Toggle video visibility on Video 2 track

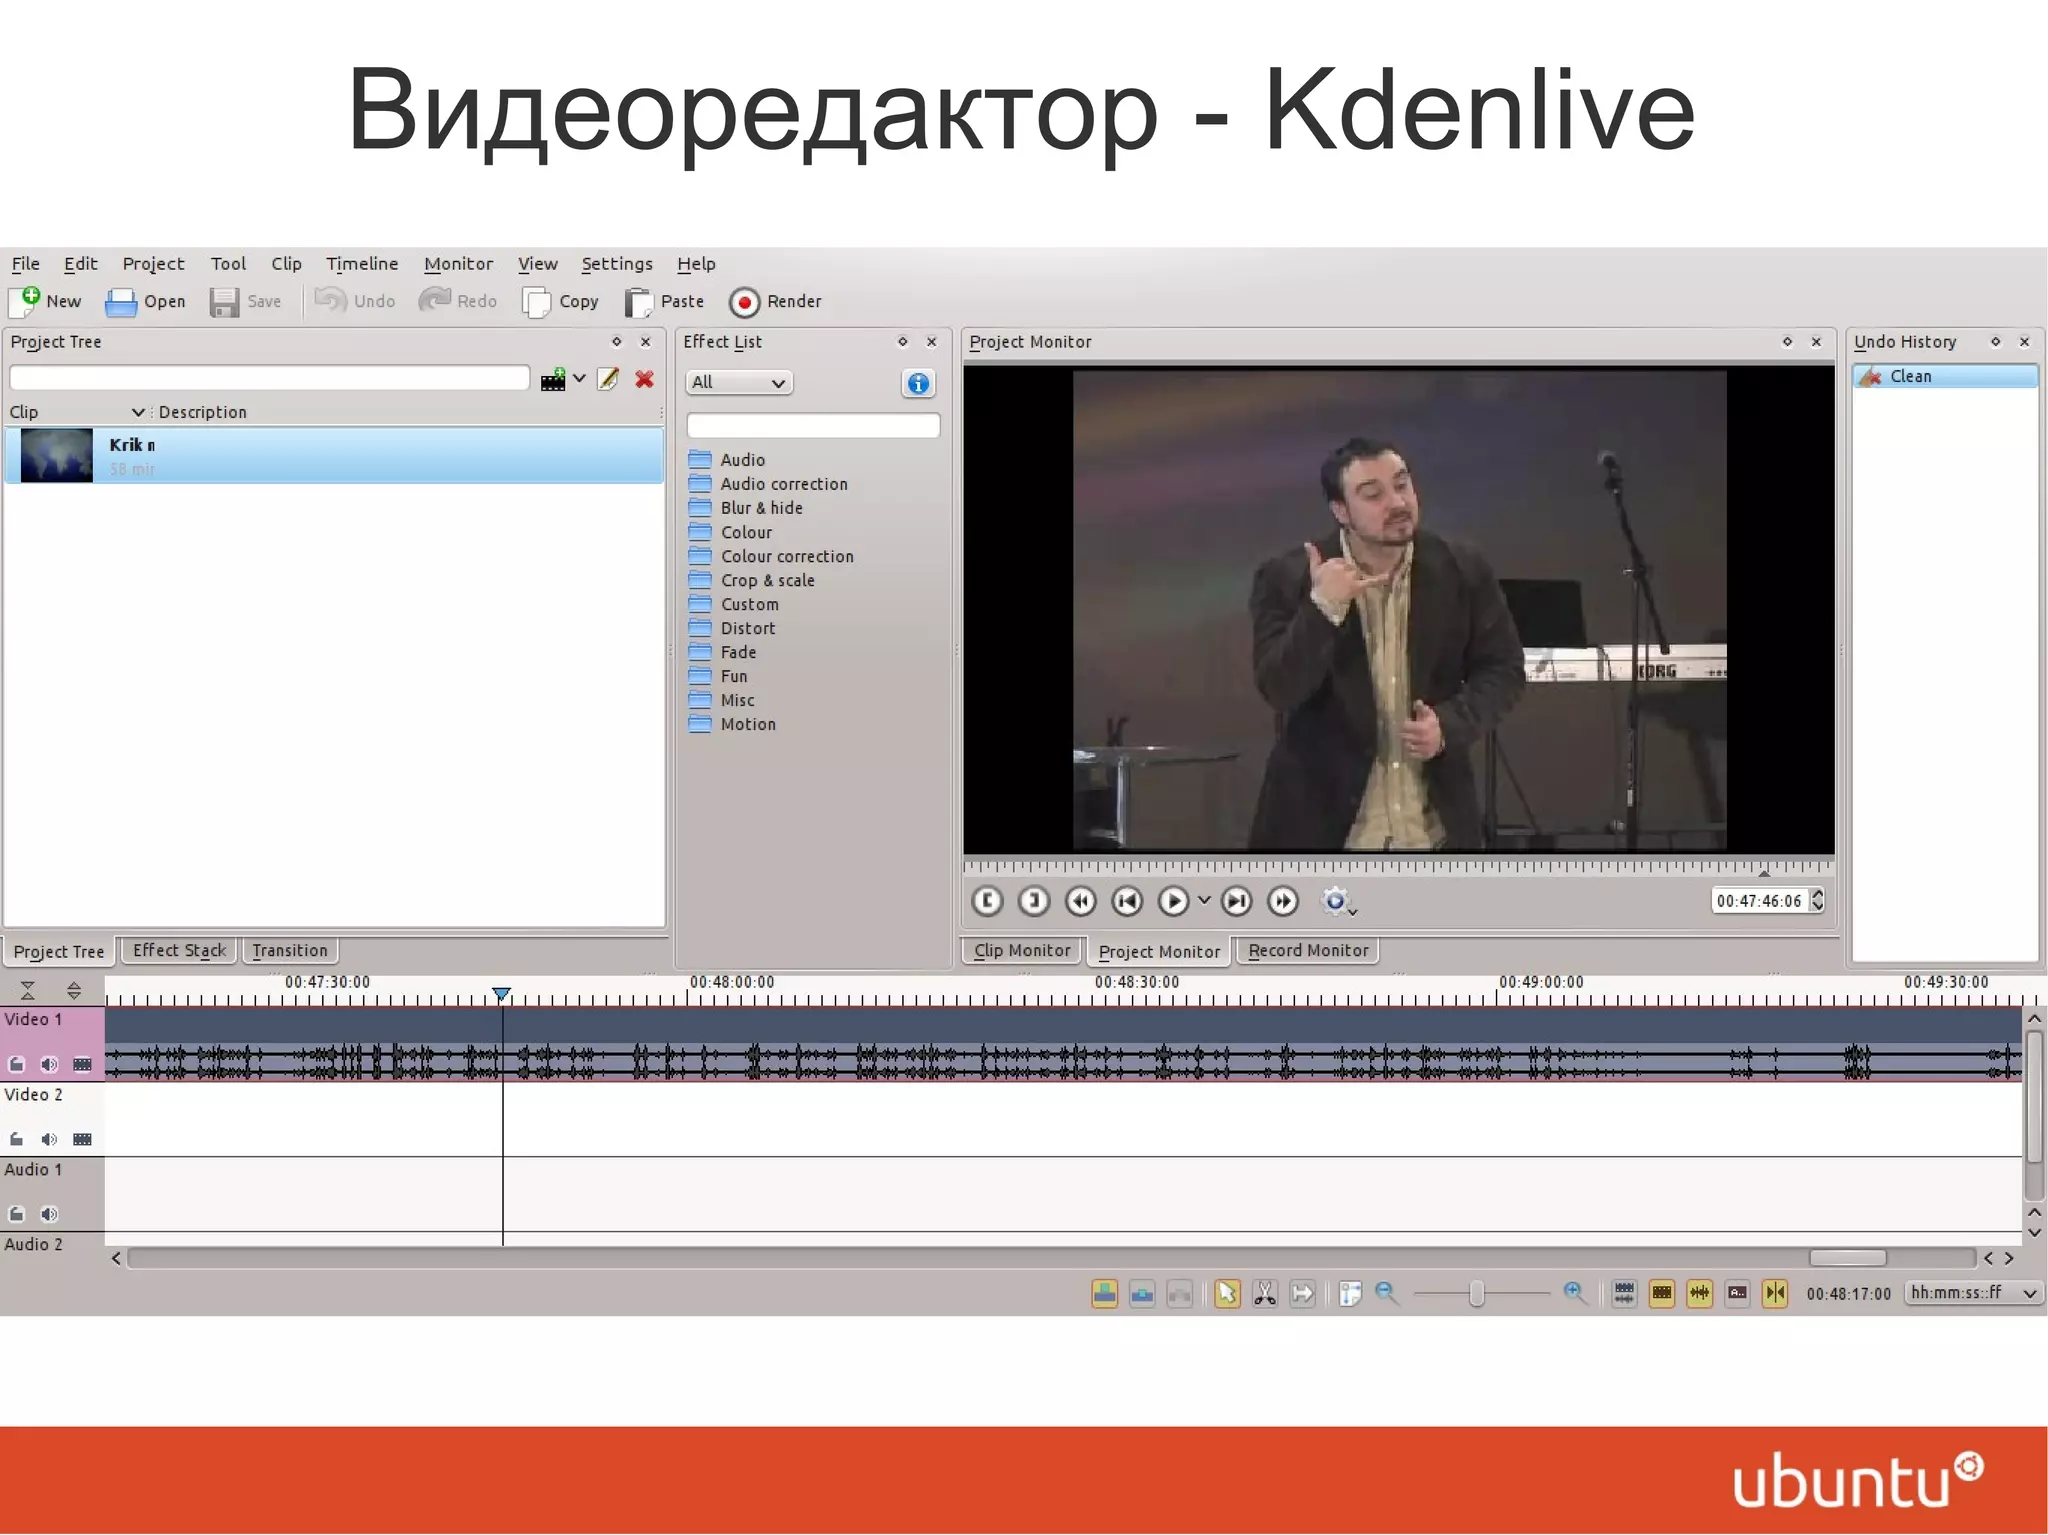[x=82, y=1139]
